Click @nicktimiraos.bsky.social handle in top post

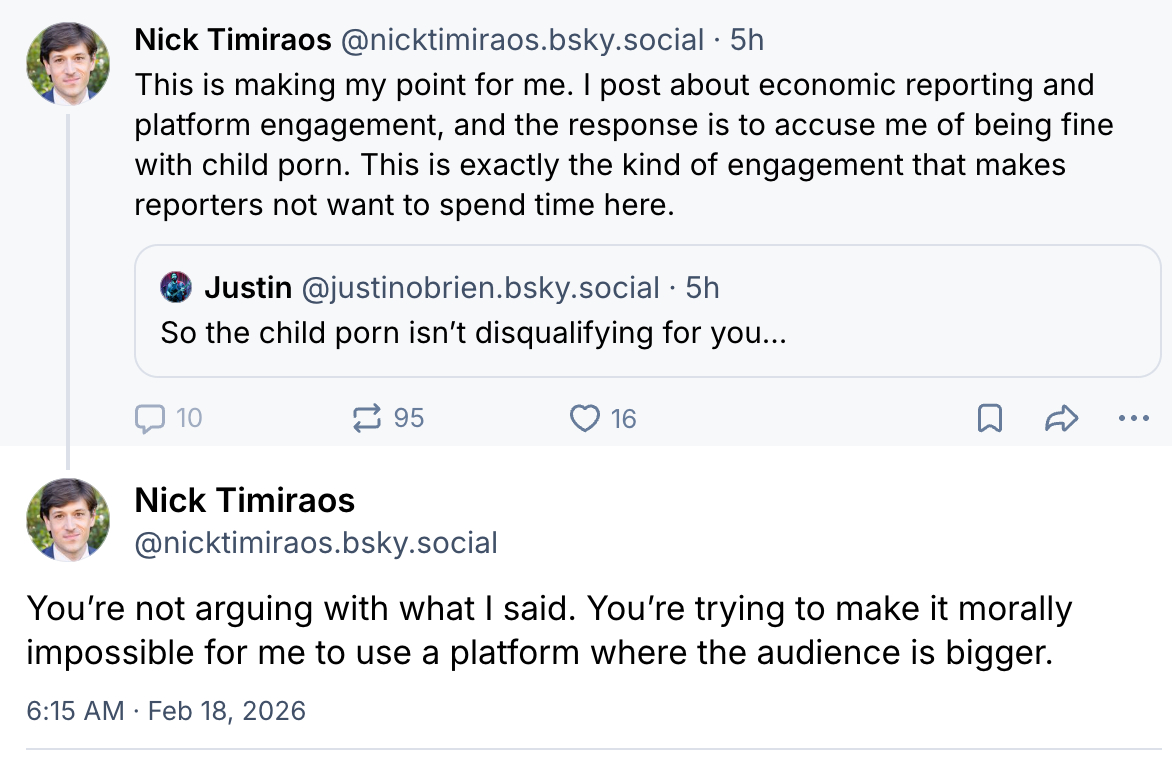pos(523,40)
